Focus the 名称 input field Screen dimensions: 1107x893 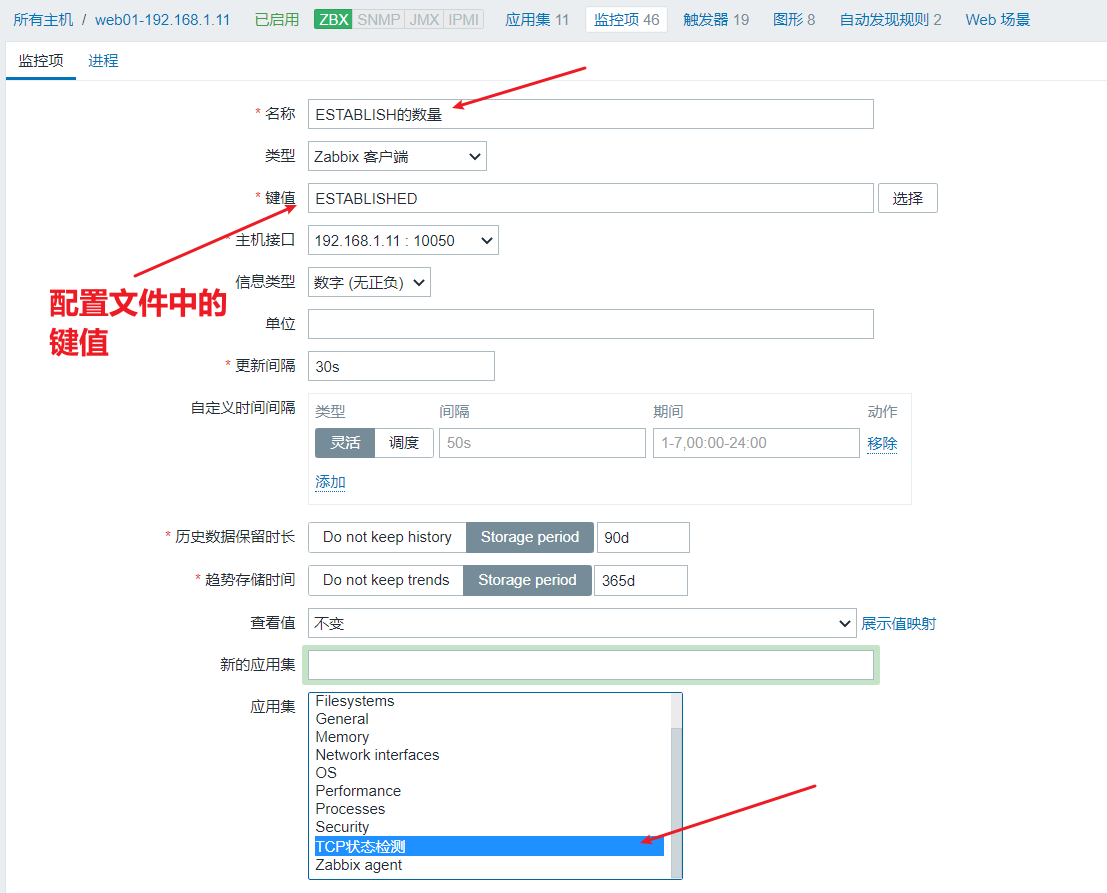click(590, 114)
